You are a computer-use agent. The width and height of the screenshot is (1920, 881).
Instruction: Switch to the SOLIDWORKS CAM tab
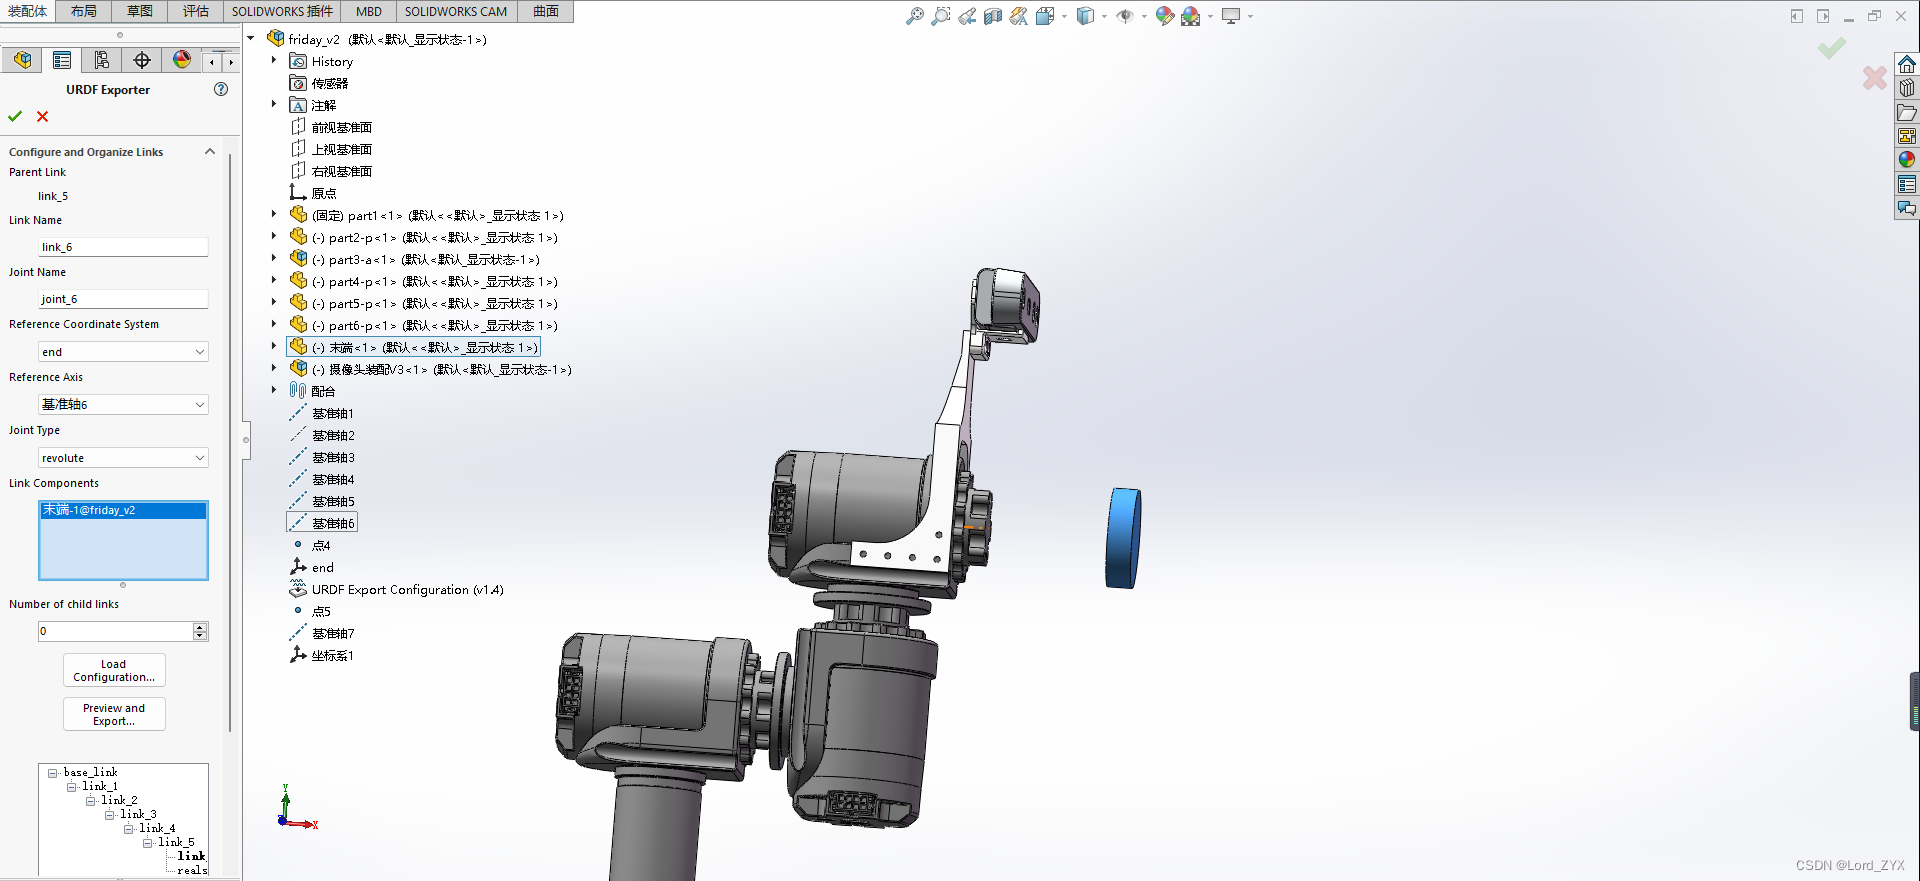[x=456, y=11]
